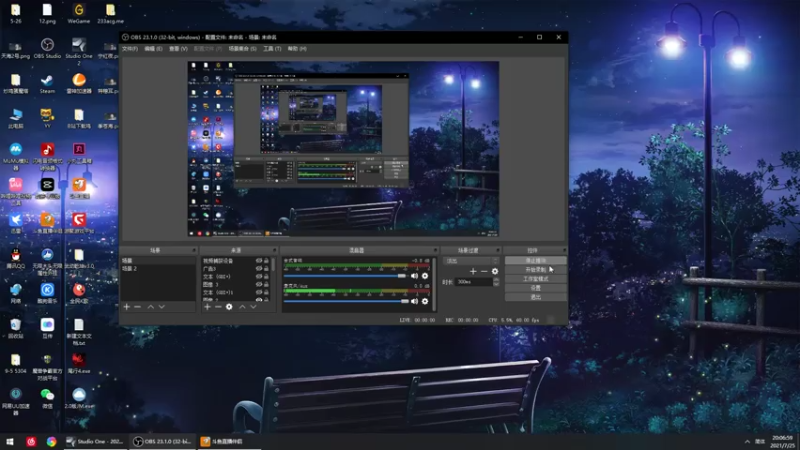The height and width of the screenshot is (450, 800).
Task: Open the WeGame desktop icon
Action: coord(79,14)
